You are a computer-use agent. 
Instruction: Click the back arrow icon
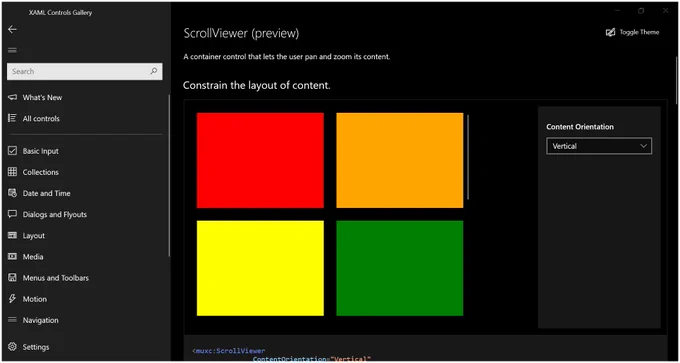click(x=13, y=29)
